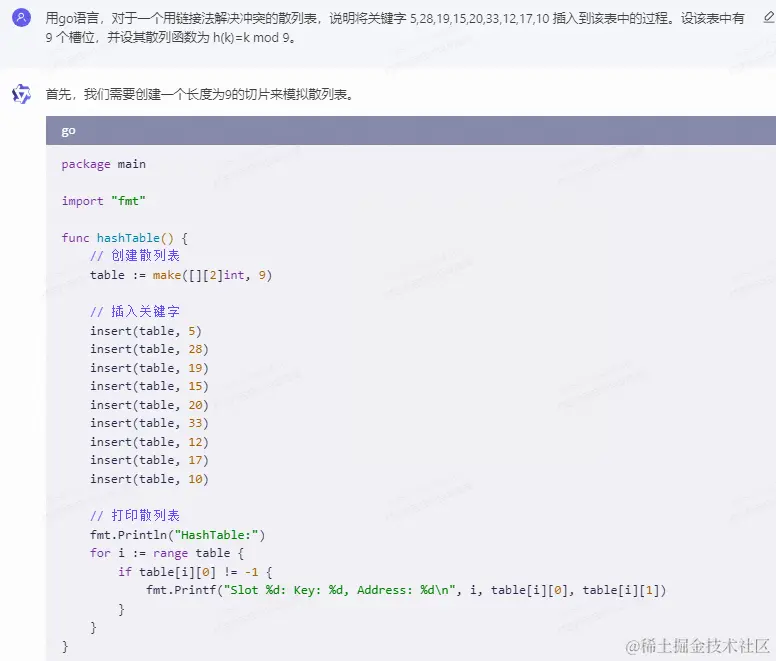Click the 'func hashTable() {' line

click(x=125, y=238)
